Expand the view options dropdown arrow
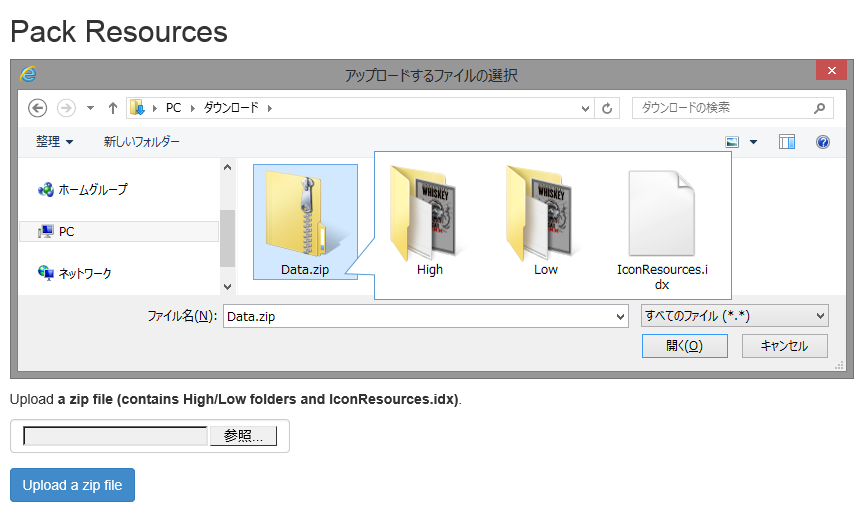The width and height of the screenshot is (864, 515). click(x=754, y=142)
